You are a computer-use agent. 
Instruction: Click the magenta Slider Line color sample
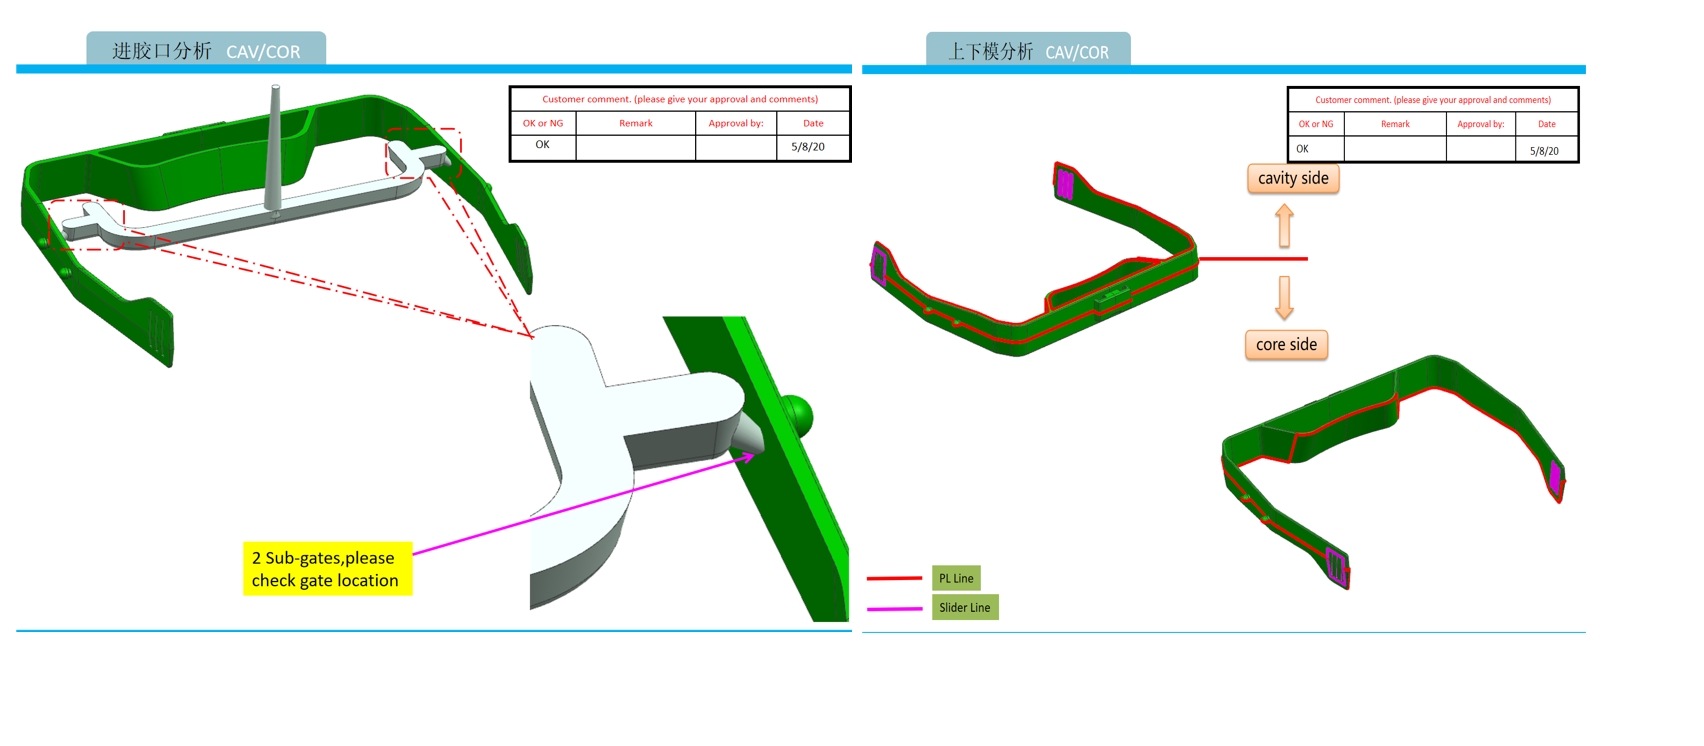[x=894, y=608]
